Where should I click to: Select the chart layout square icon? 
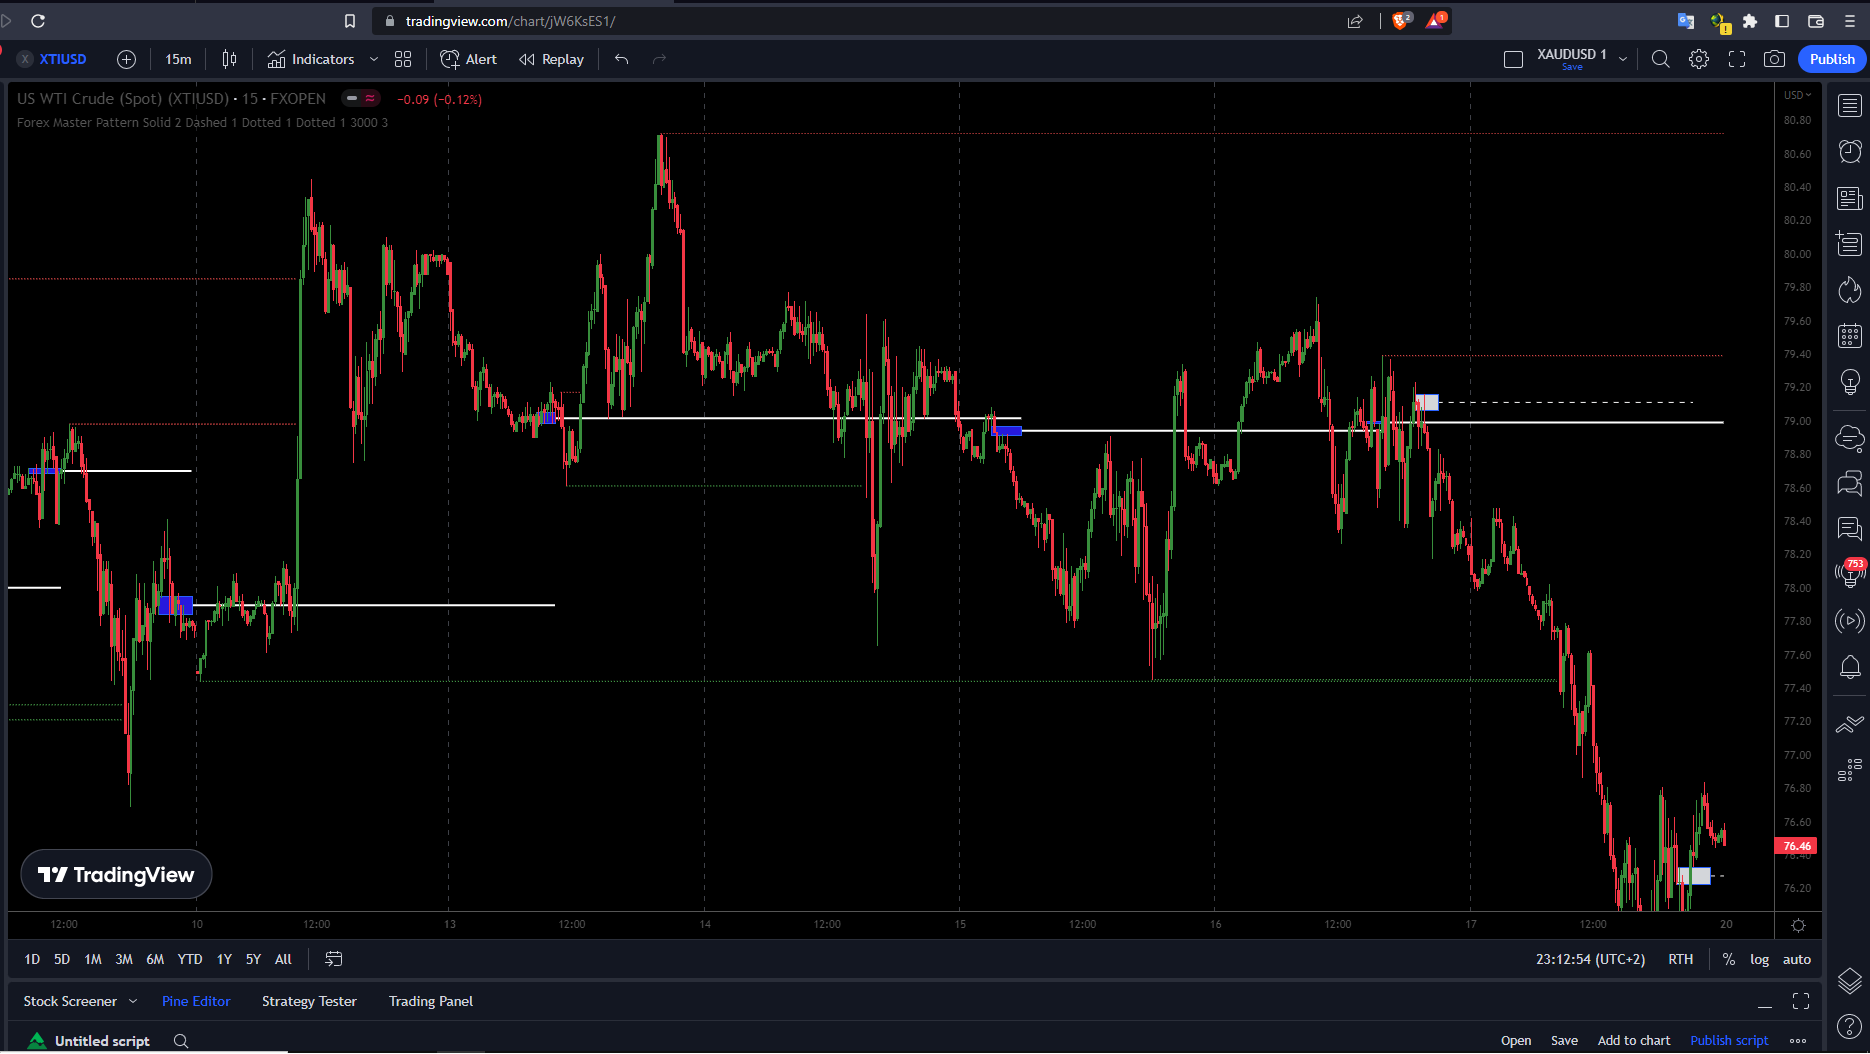[1513, 59]
